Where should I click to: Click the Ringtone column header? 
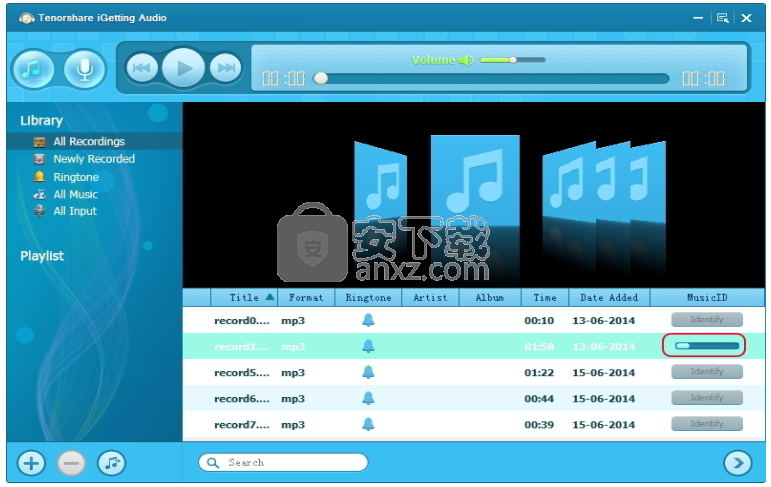tap(368, 298)
